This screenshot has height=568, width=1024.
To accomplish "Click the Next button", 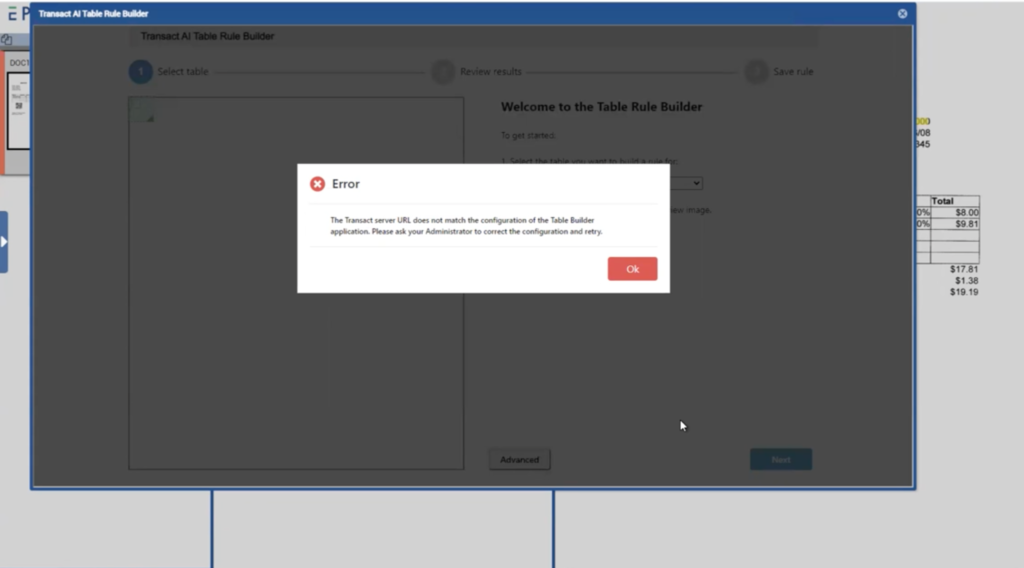I will 780,460.
